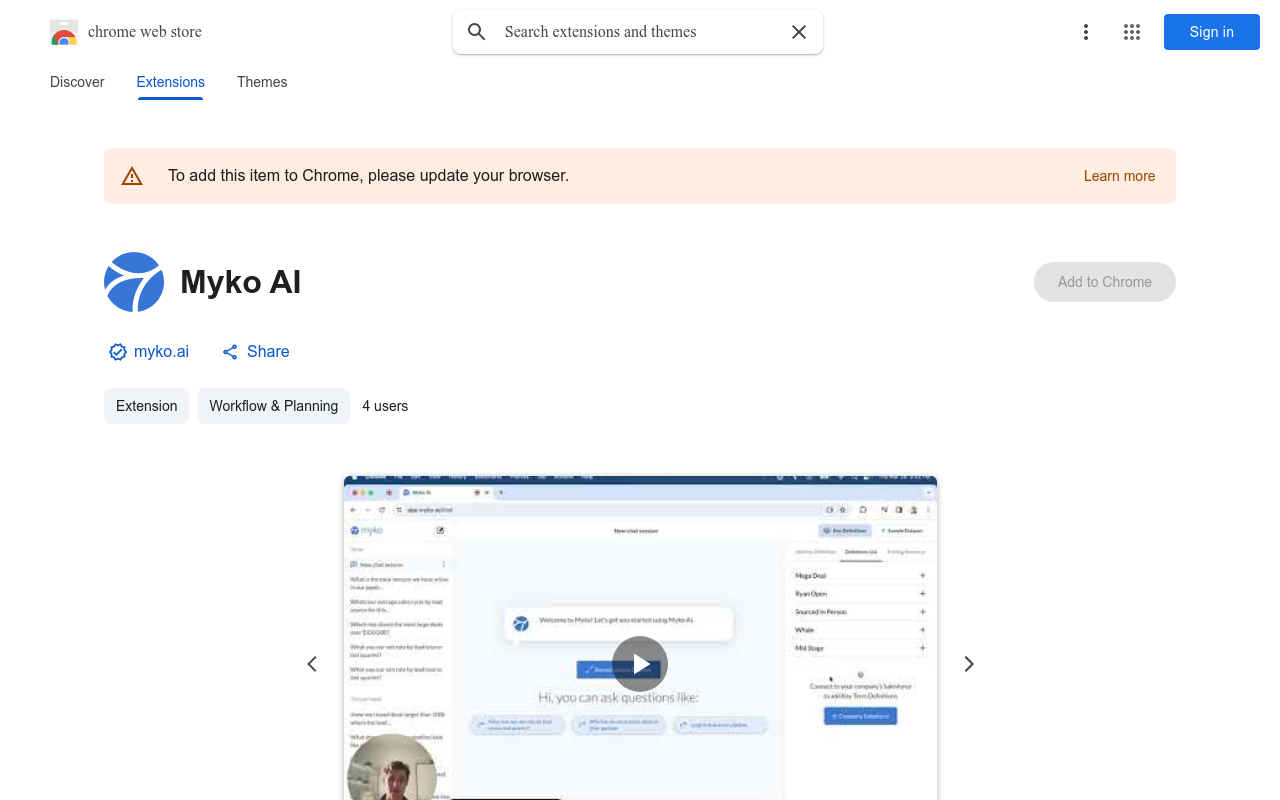Open the three-dot more options menu
1280x800 pixels.
(x=1086, y=32)
